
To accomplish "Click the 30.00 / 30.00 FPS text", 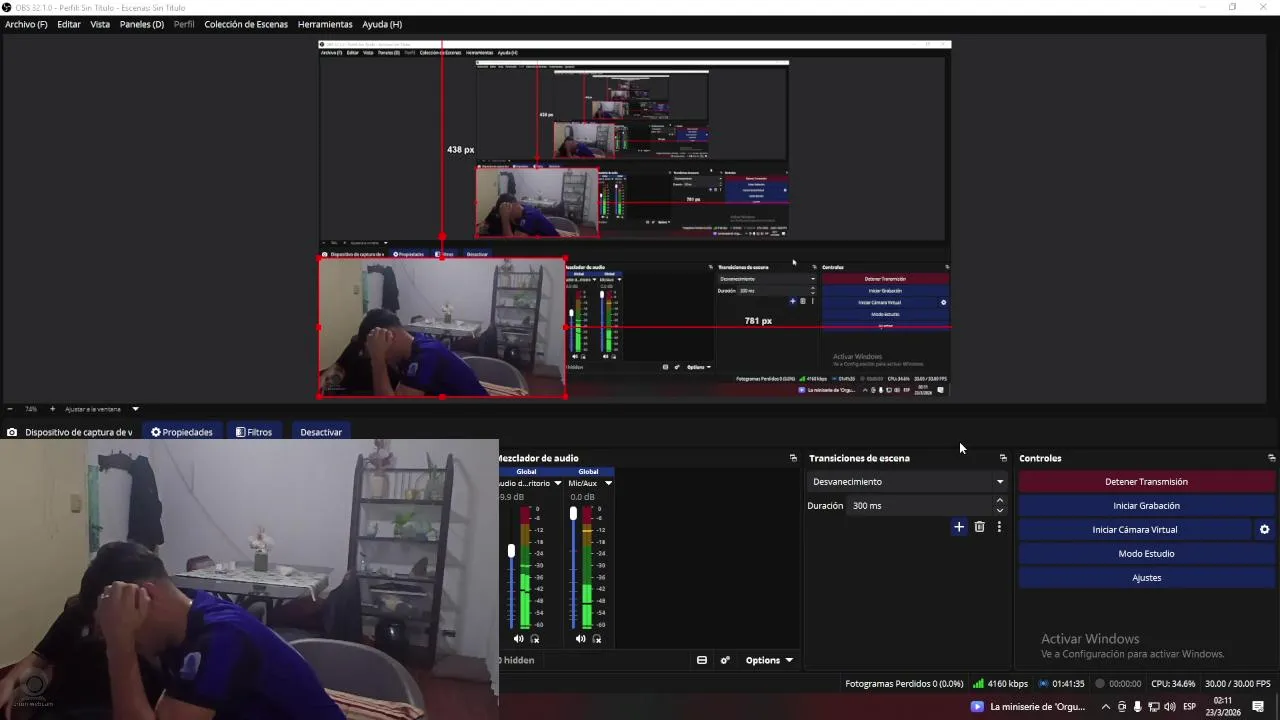I will (1238, 684).
